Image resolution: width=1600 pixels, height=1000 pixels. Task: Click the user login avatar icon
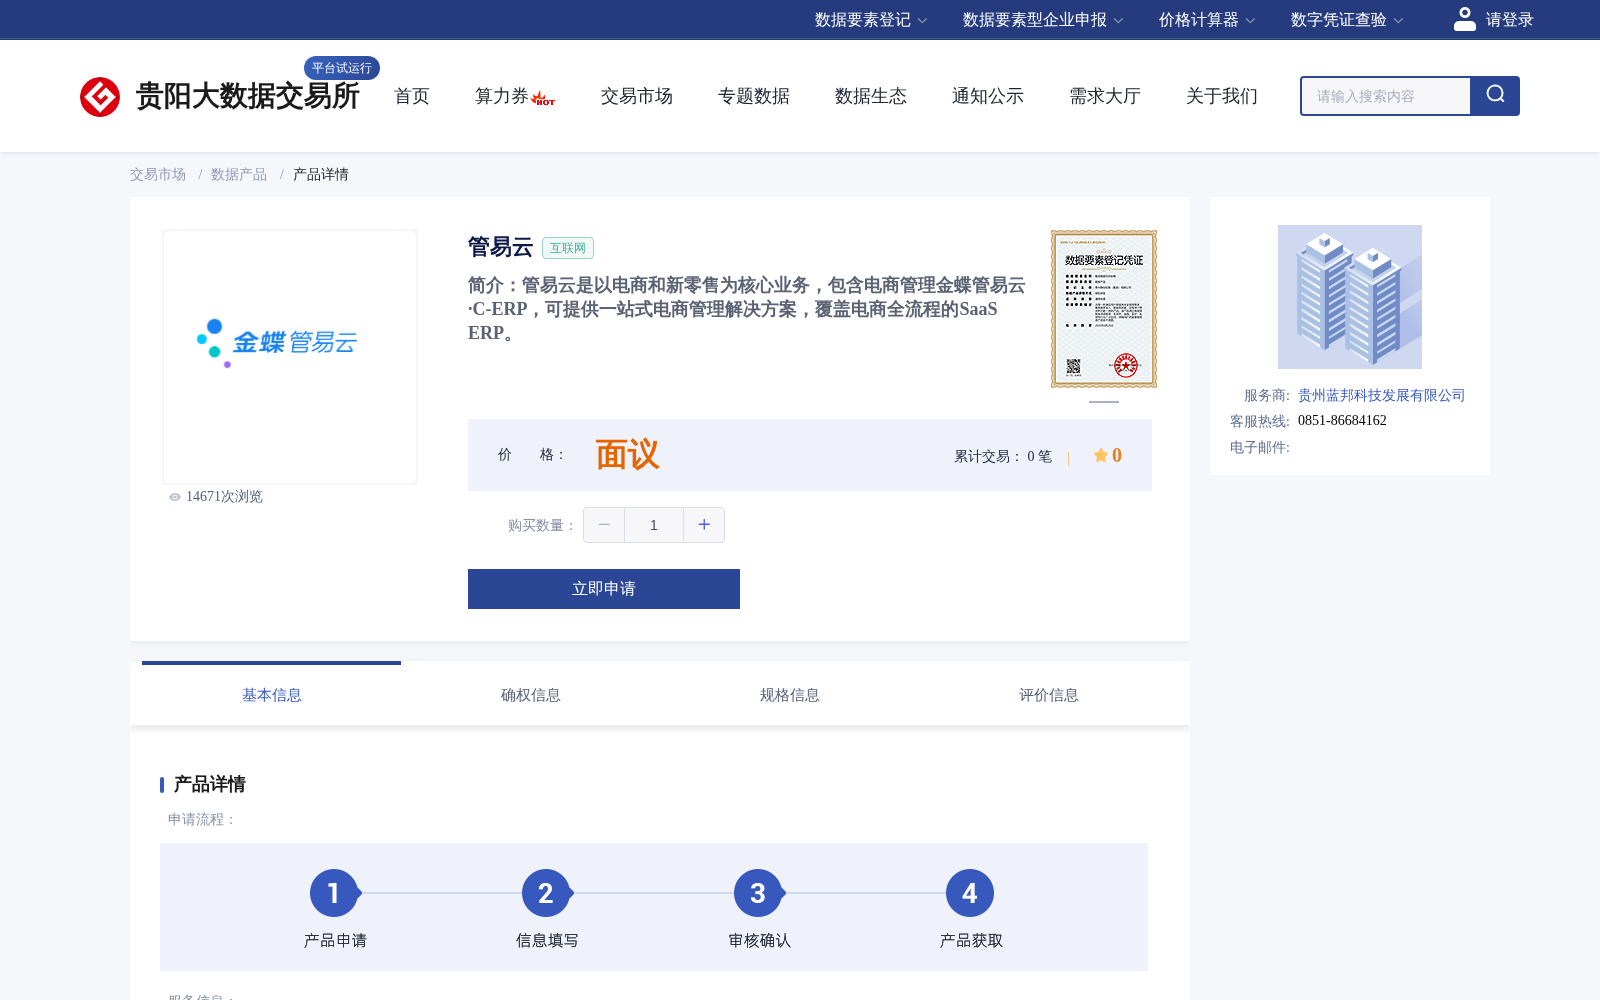pos(1464,19)
